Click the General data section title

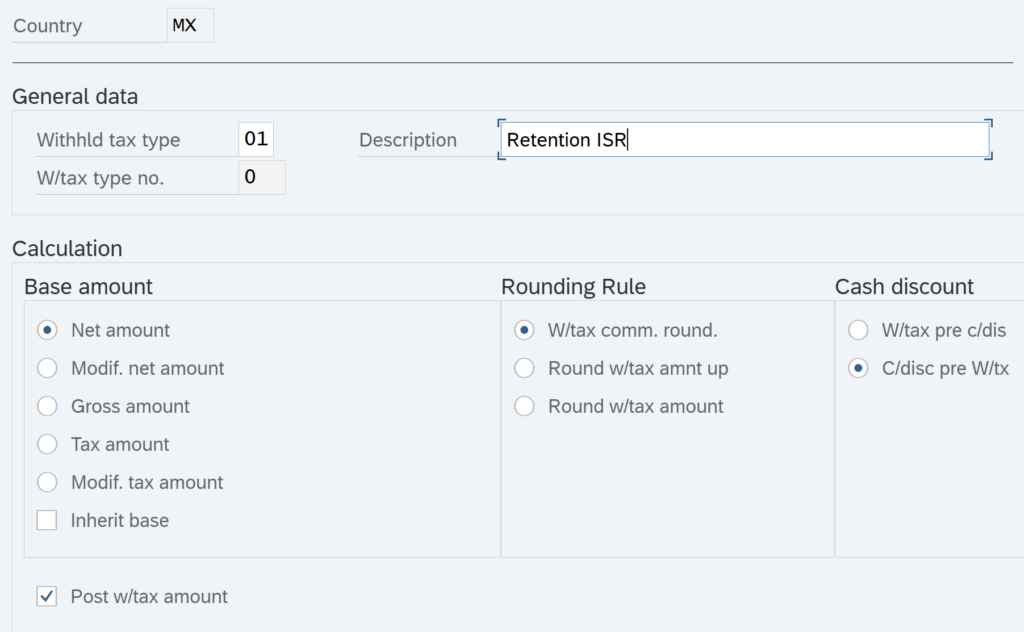coord(75,97)
